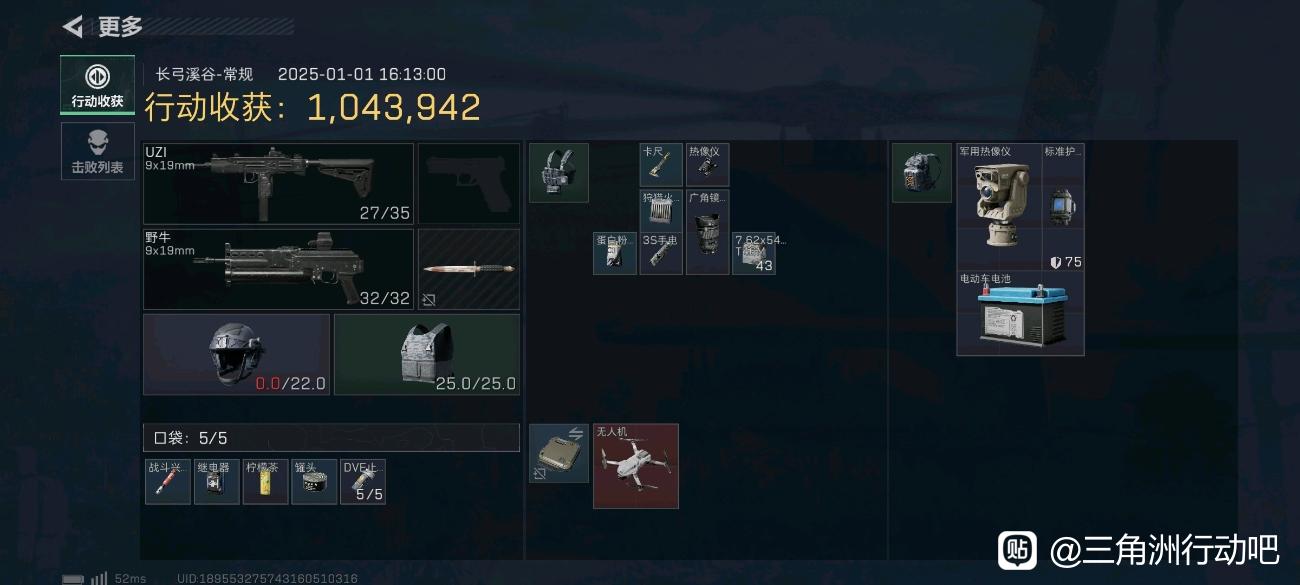Select the 柠檬茶 pocket item
Image resolution: width=1300 pixels, height=585 pixels.
[x=265, y=481]
